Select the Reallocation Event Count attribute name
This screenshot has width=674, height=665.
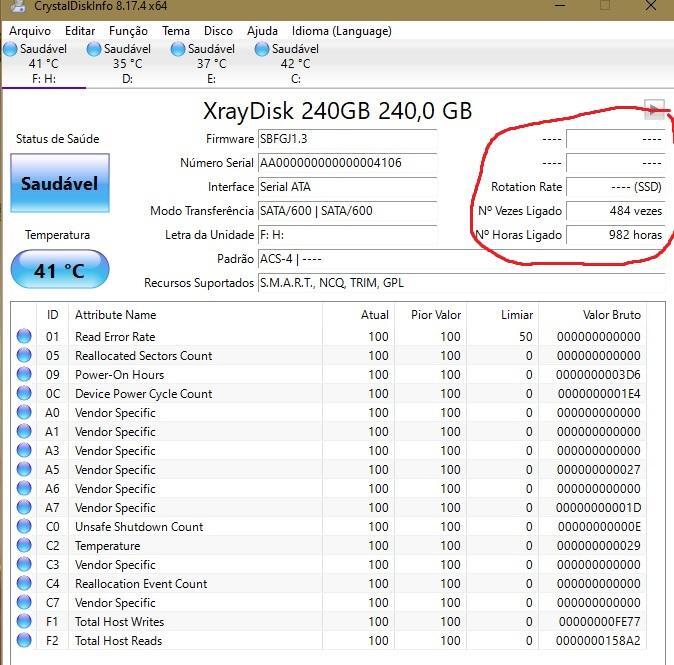(141, 584)
